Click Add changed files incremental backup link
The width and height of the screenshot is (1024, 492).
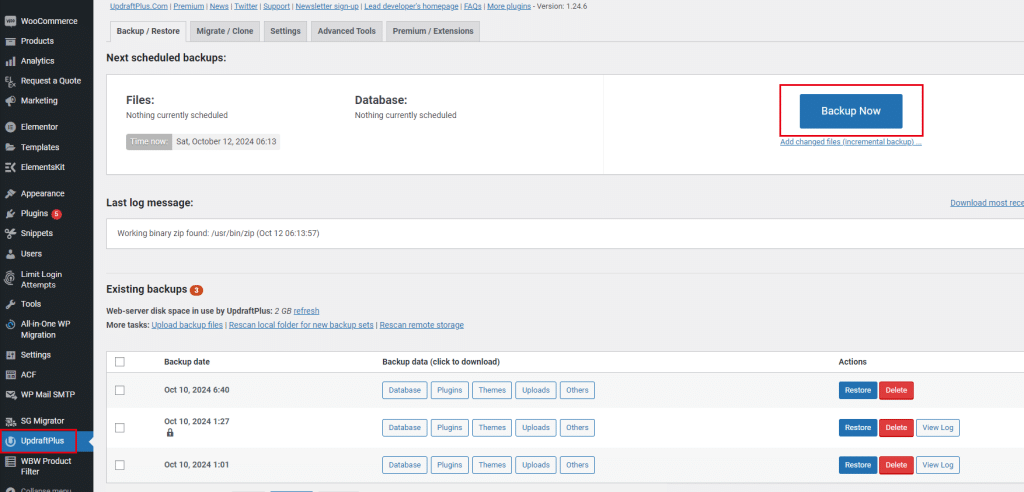click(850, 142)
